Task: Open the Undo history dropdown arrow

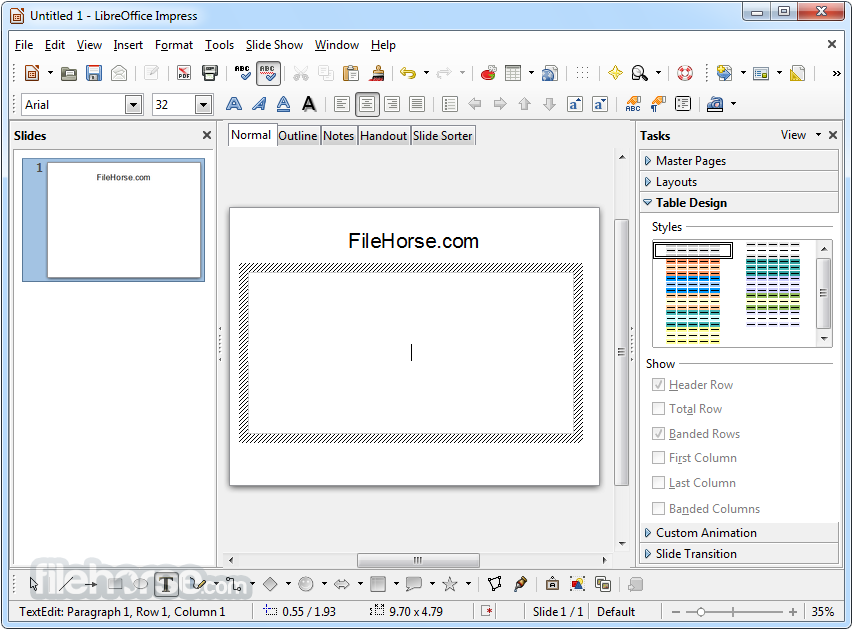Action: [426, 73]
